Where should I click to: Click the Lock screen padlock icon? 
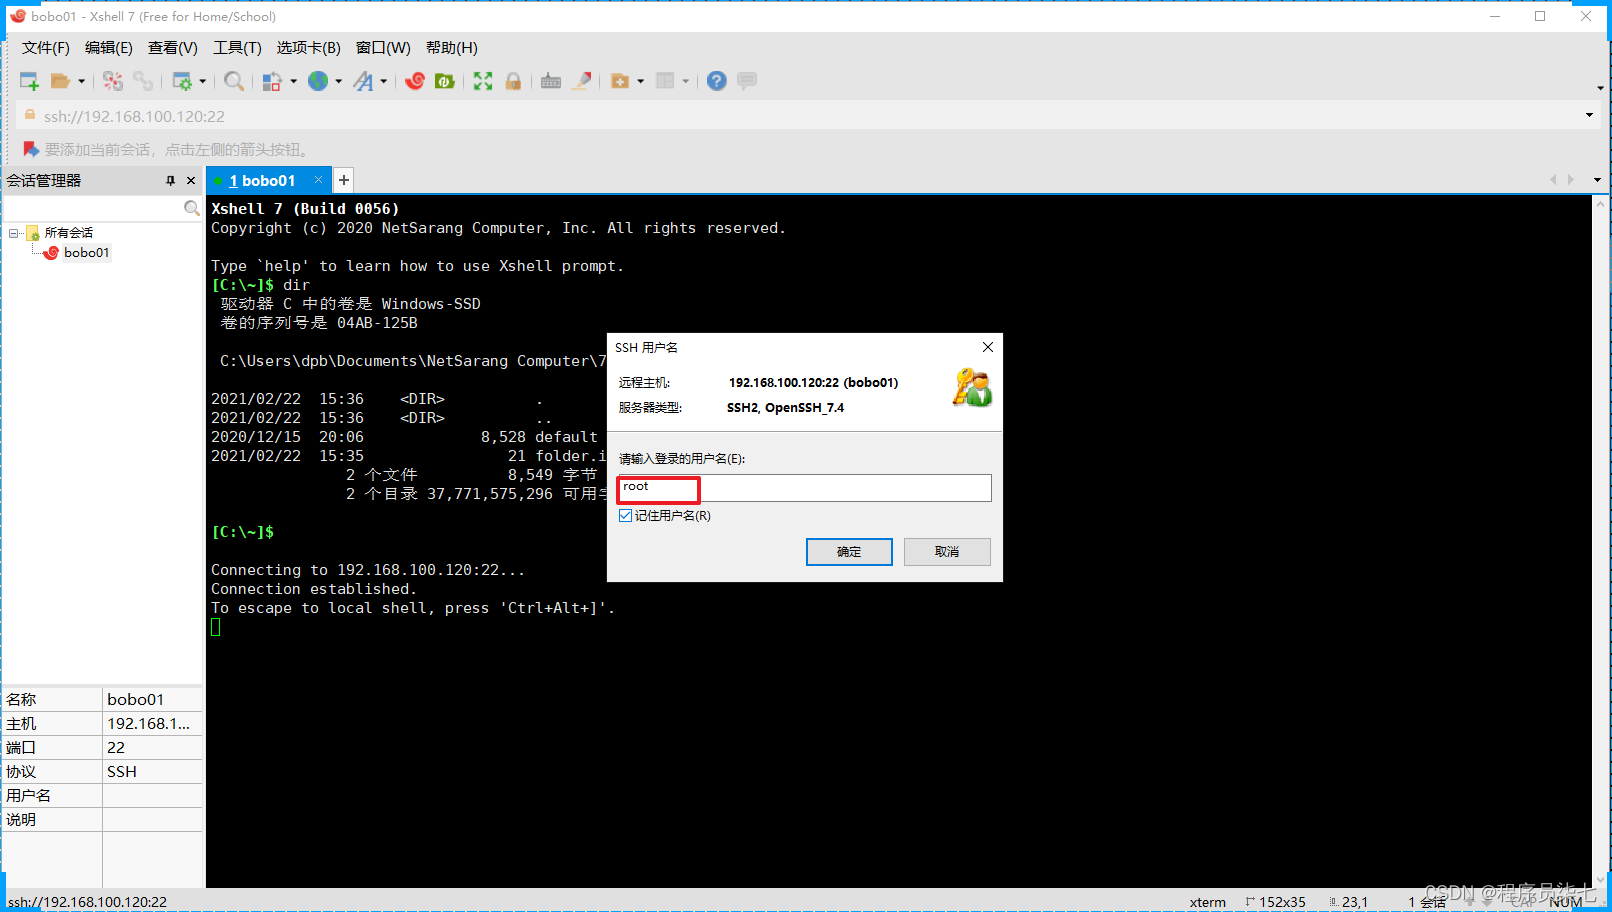point(513,81)
